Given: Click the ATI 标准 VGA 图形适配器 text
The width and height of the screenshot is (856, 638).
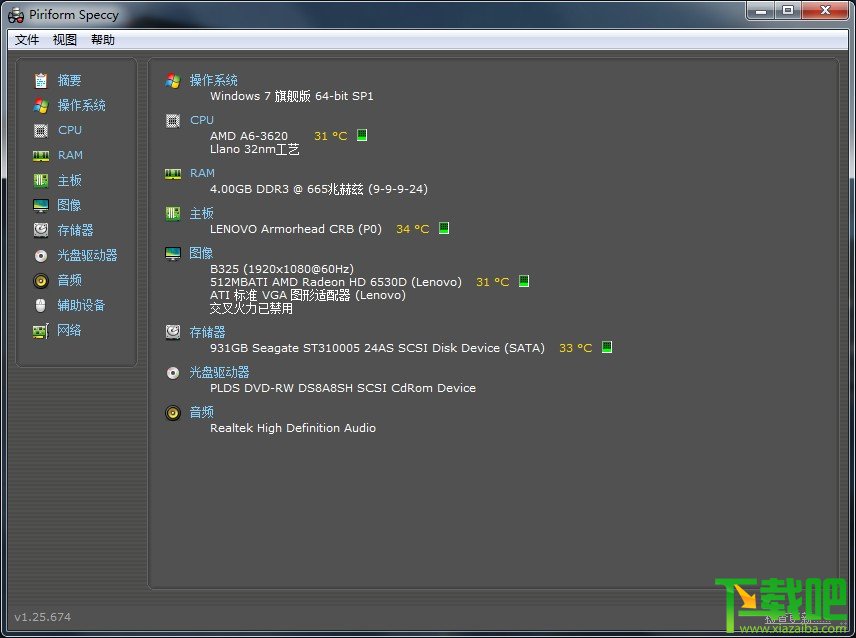Looking at the screenshot, I should point(308,295).
